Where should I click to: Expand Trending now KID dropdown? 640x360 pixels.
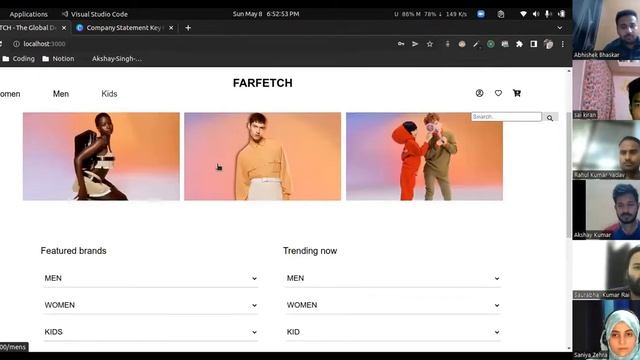coord(392,332)
